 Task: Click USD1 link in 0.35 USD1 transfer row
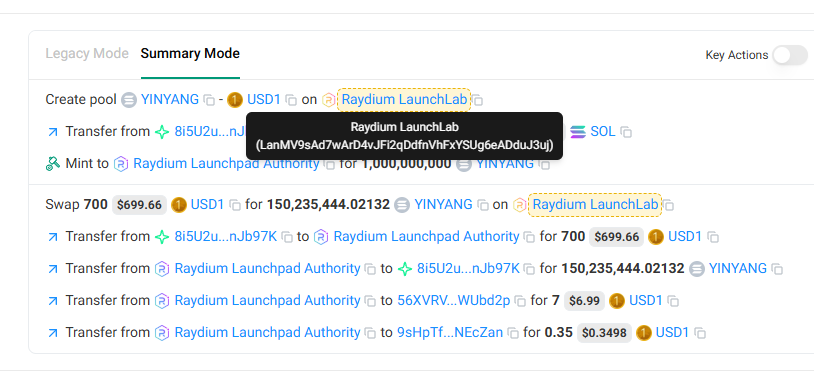click(x=672, y=333)
